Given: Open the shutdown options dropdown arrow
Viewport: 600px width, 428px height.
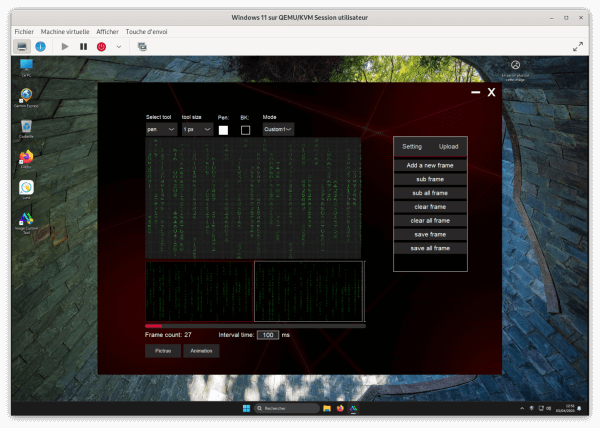Looking at the screenshot, I should pos(119,46).
